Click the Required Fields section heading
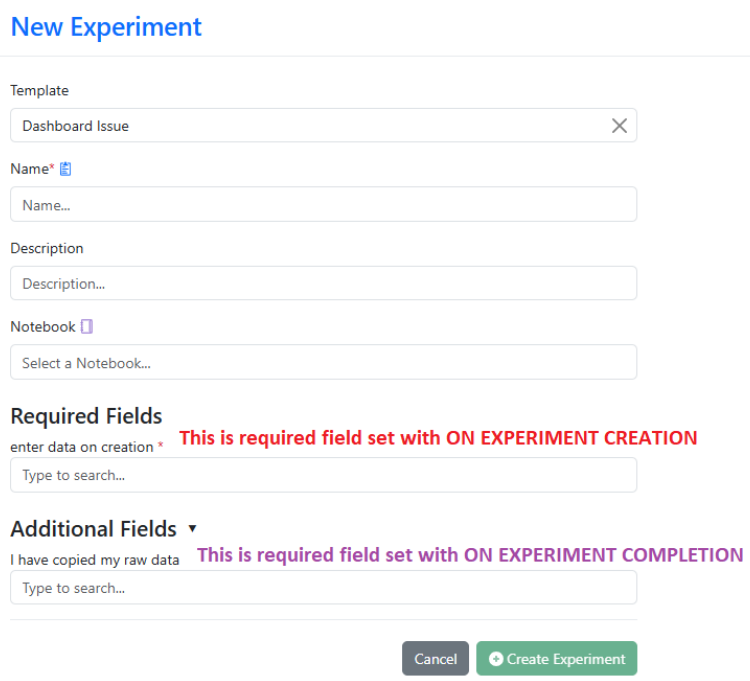The height and width of the screenshot is (681, 750). pos(87,416)
